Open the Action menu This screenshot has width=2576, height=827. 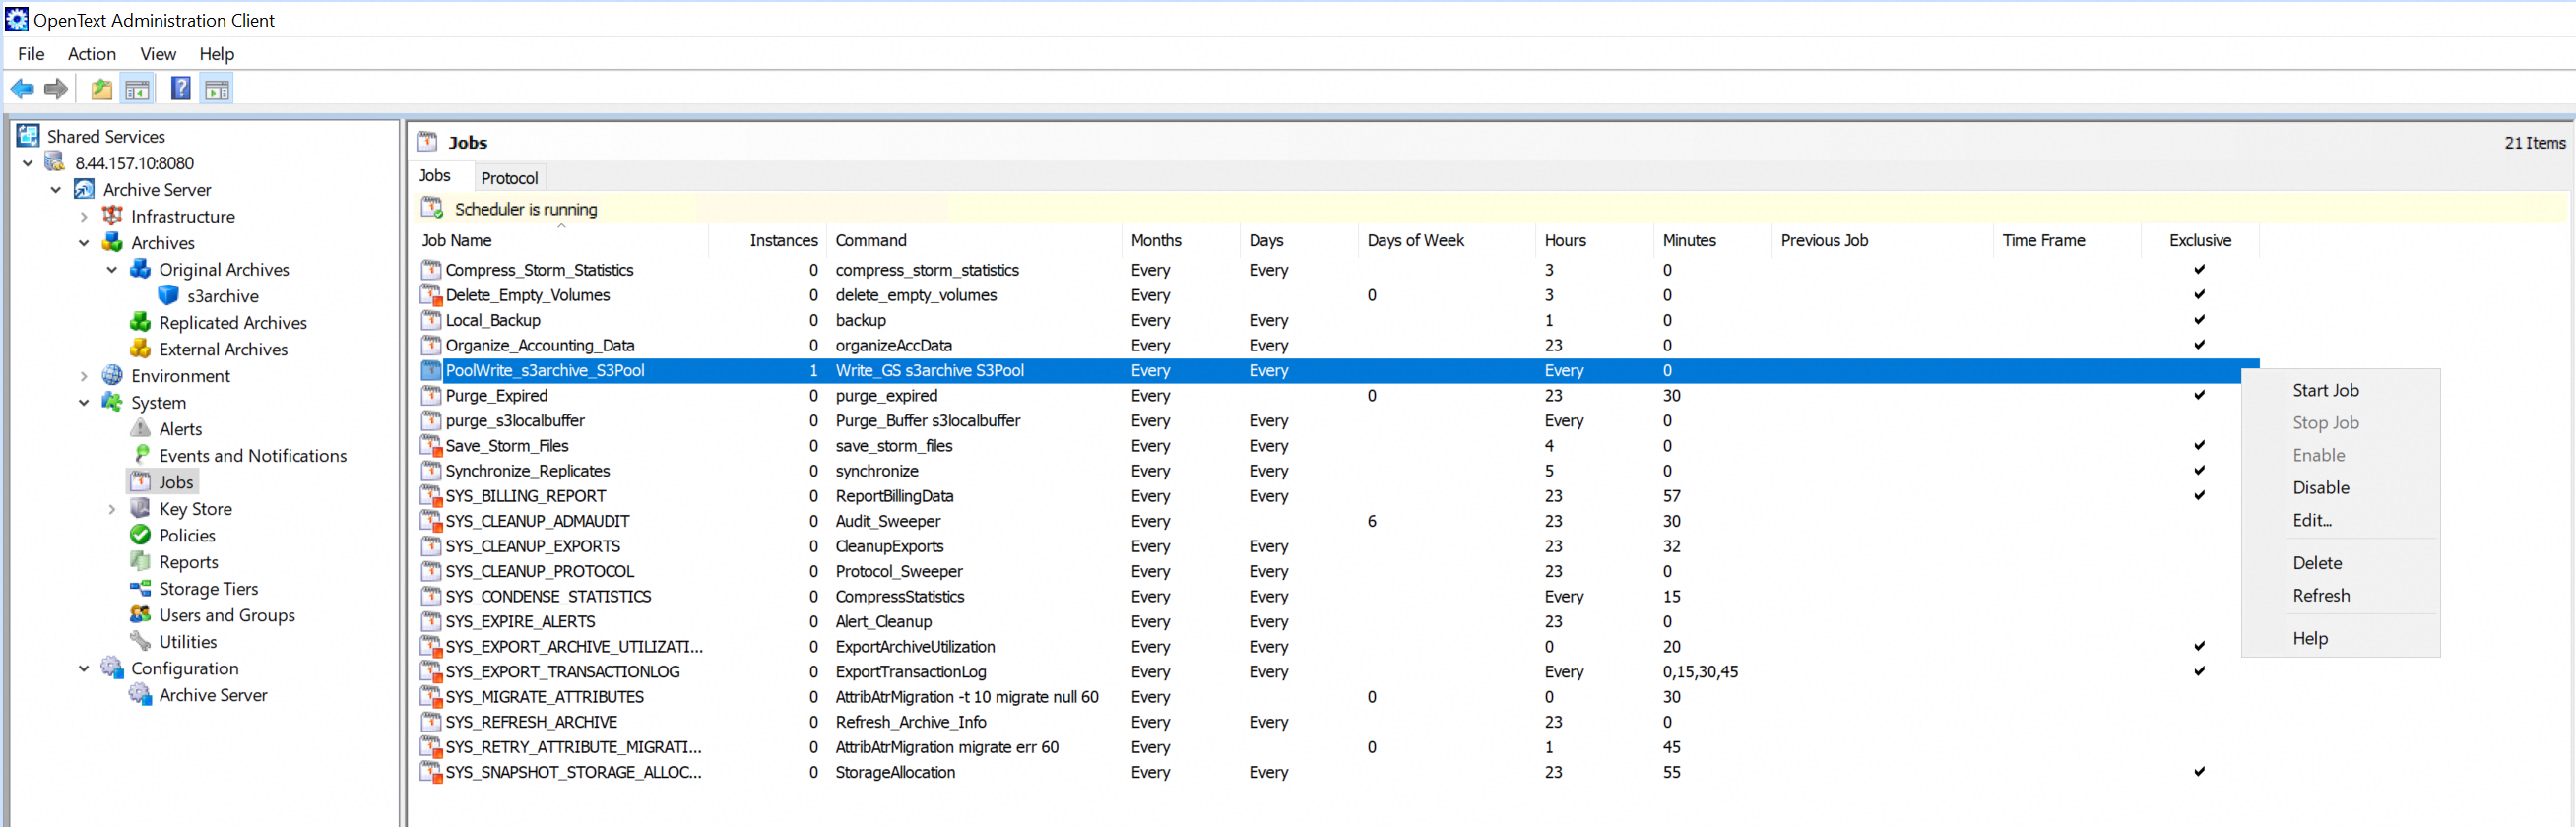pyautogui.click(x=92, y=54)
